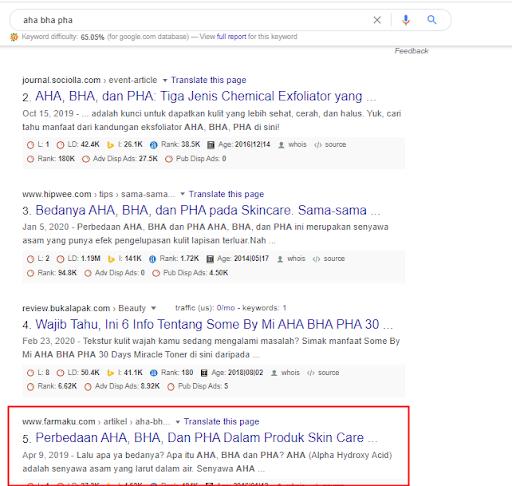Expand dropdown arrow next to journal.sociolla.com URL
Viewport: 512px width, 486px height.
pos(165,81)
